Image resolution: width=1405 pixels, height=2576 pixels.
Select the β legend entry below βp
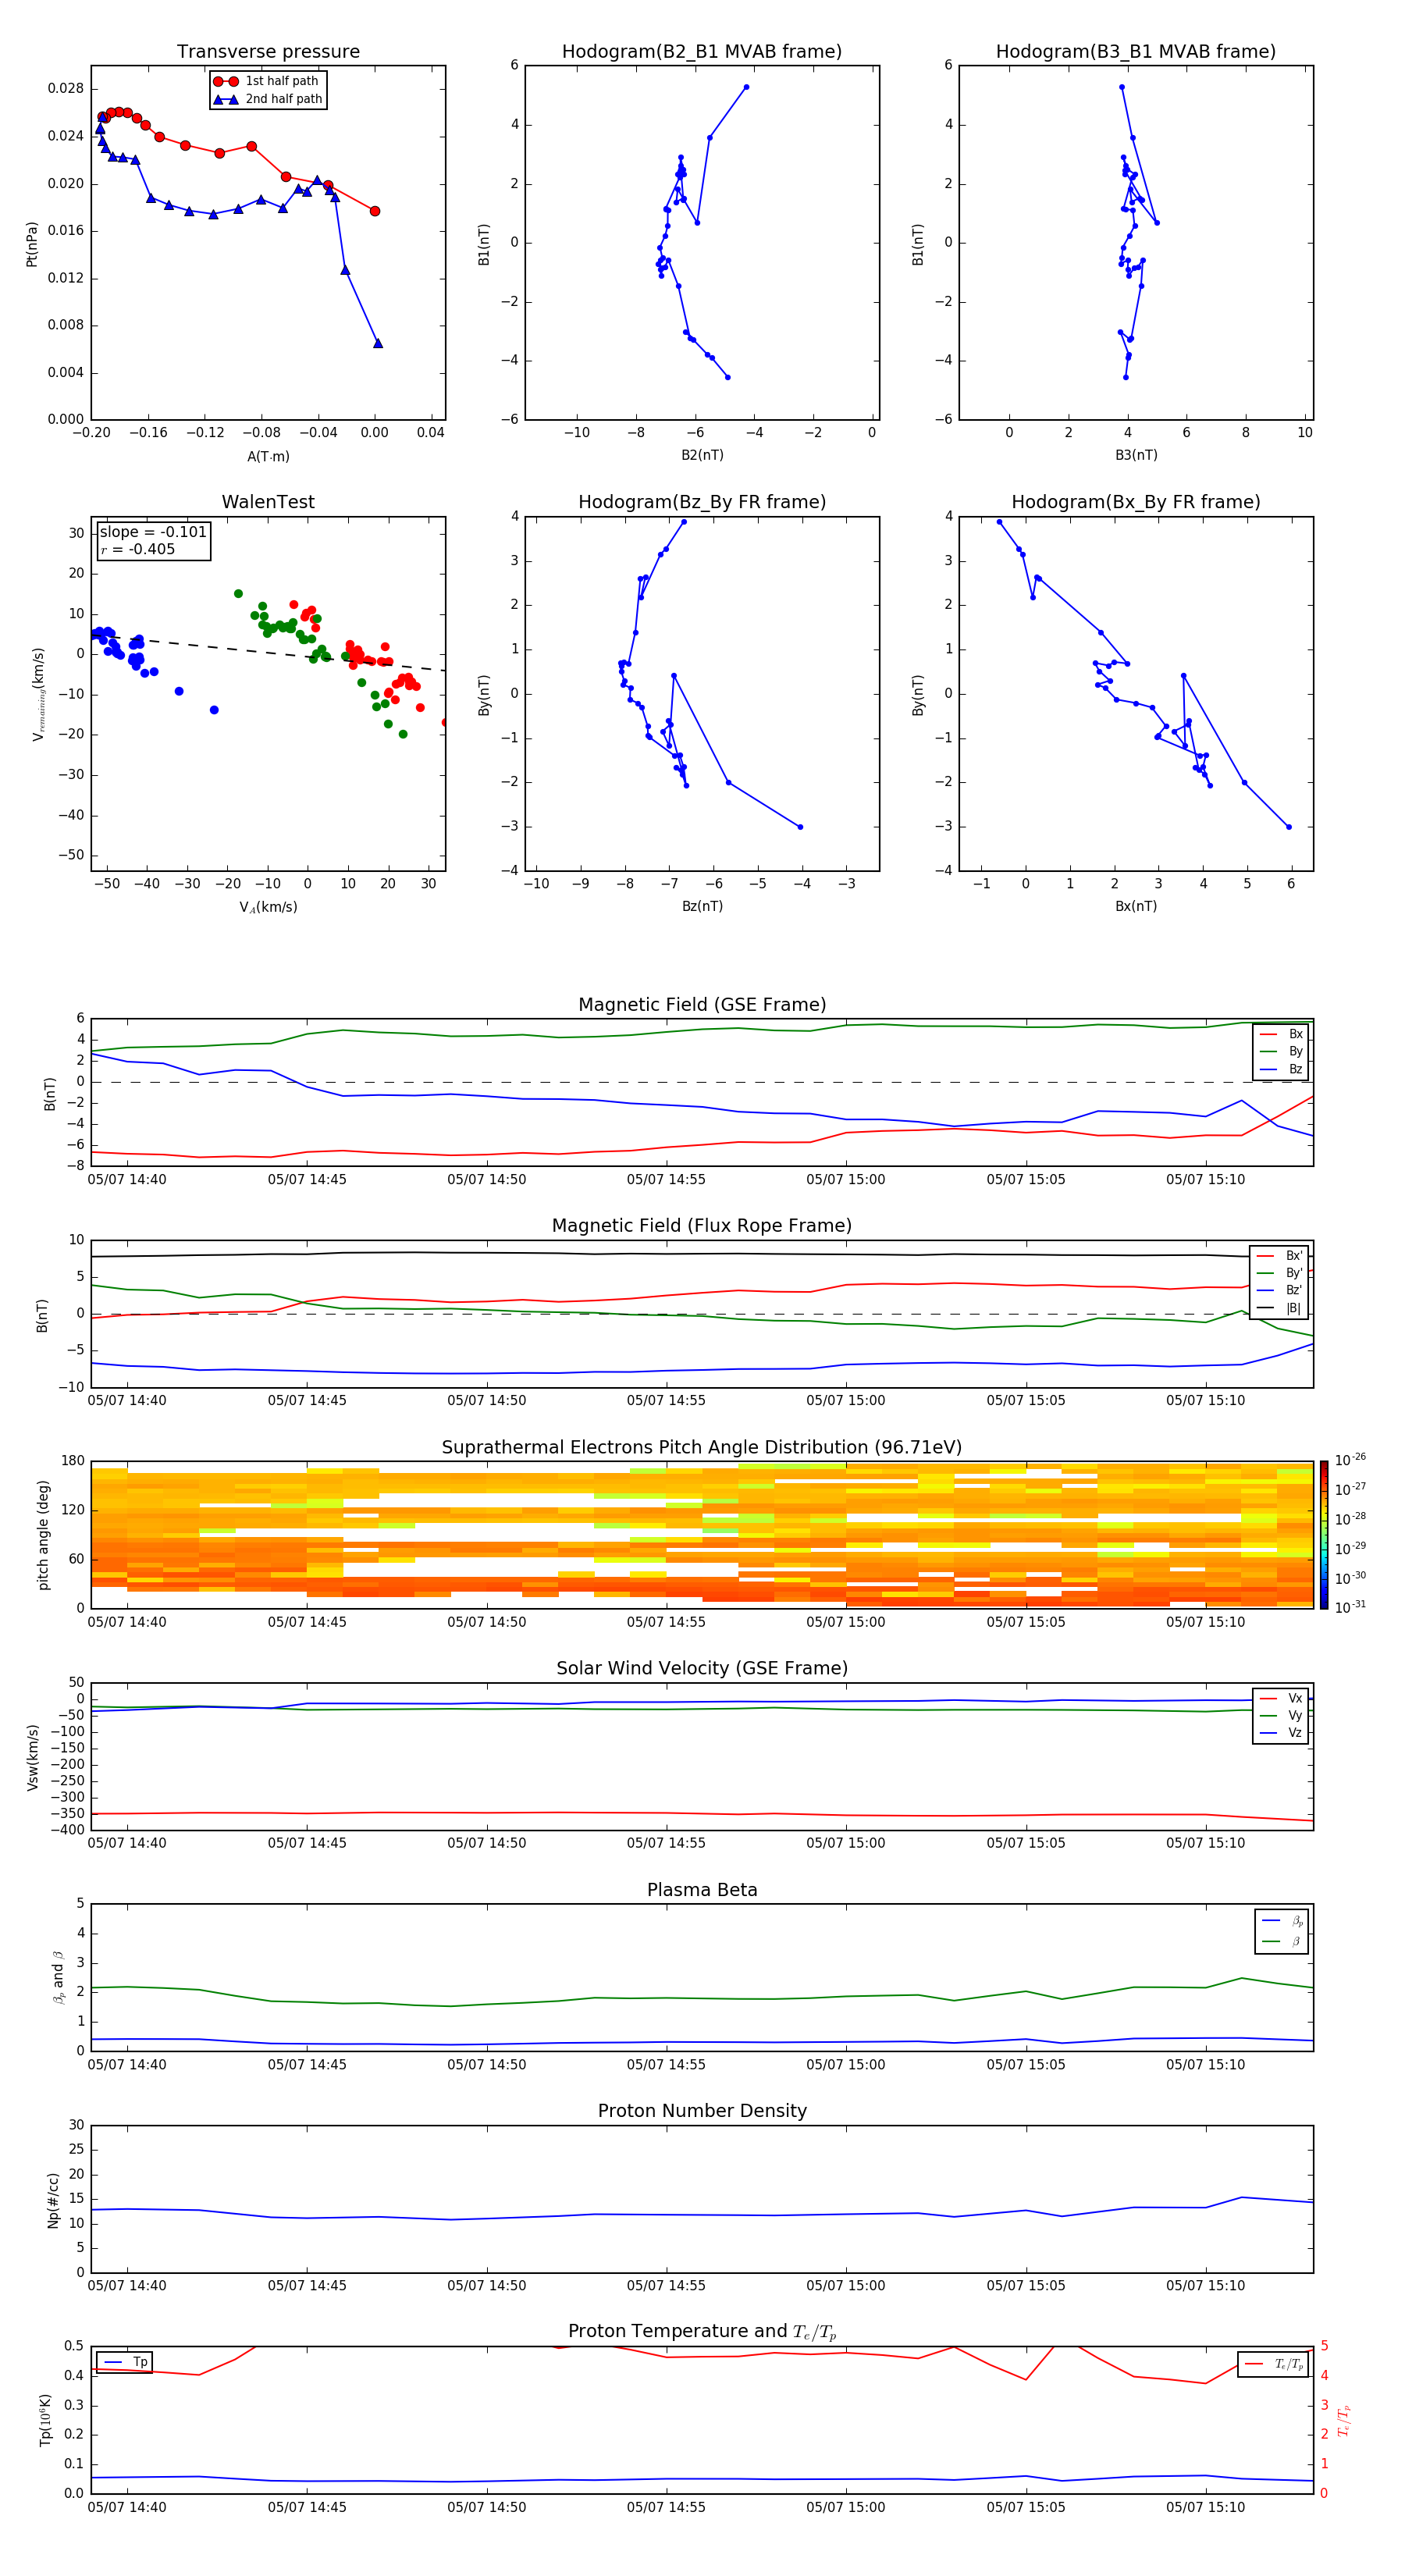[1282, 1941]
